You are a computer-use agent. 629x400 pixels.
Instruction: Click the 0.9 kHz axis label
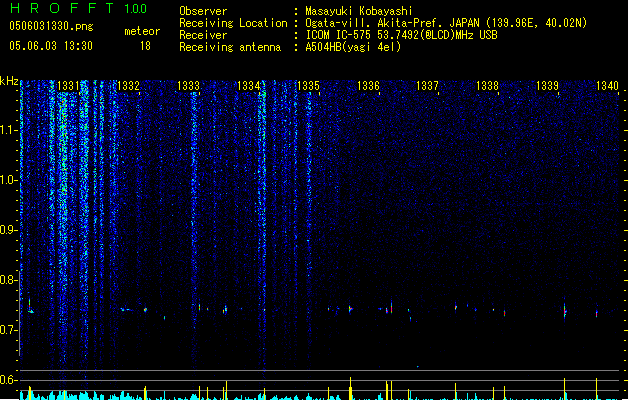8,230
